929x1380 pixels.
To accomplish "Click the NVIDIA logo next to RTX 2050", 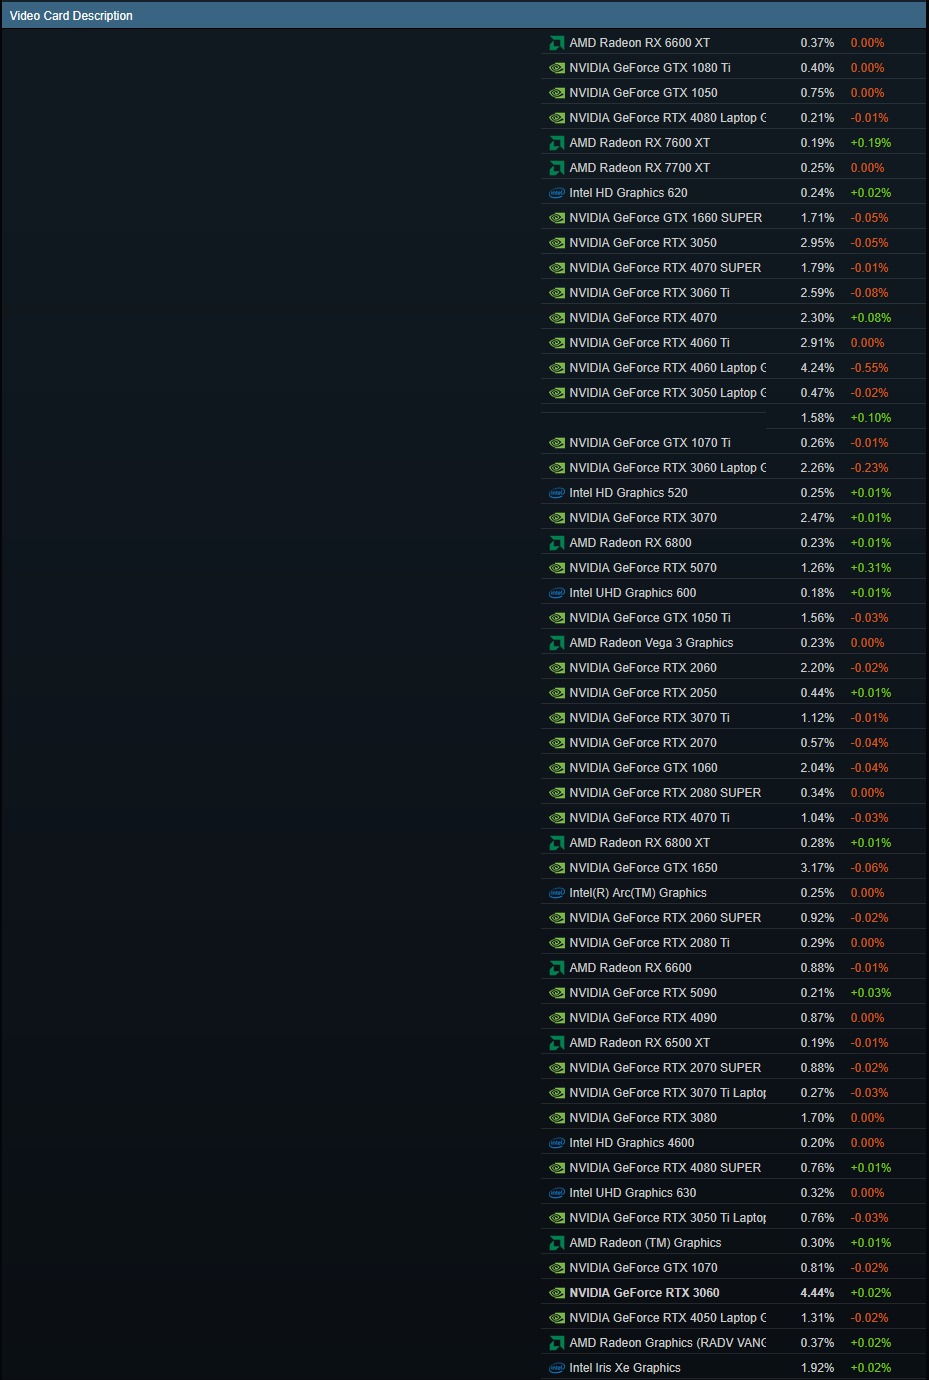I will (557, 693).
